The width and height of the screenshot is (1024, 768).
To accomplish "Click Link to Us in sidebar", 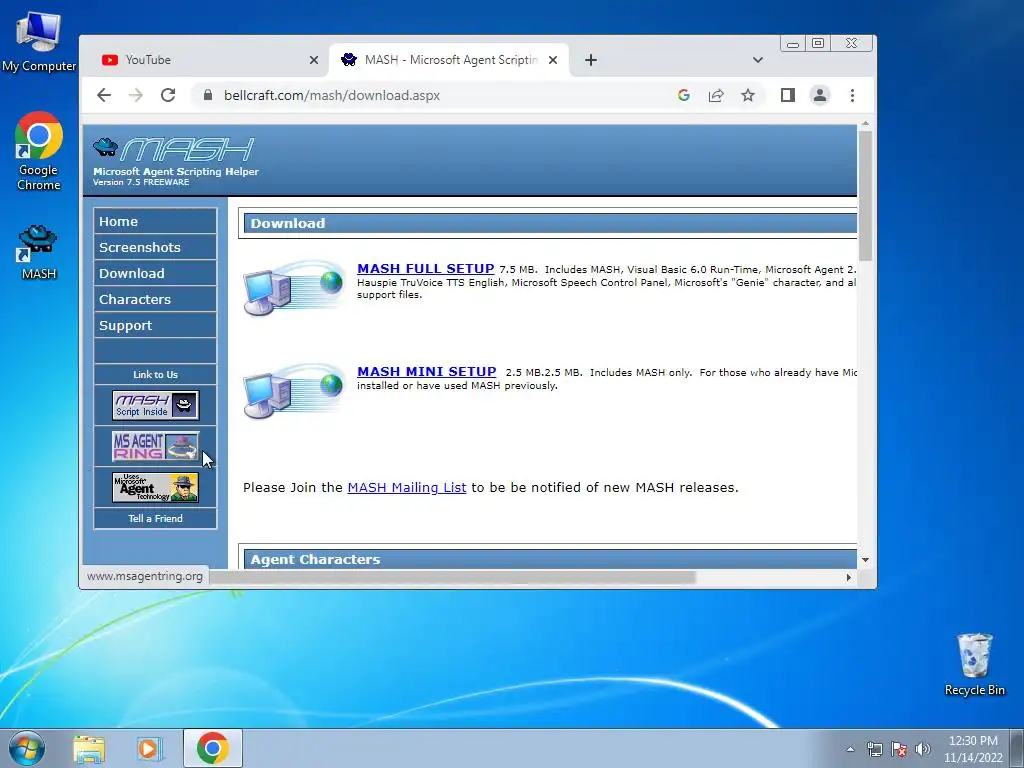I will [x=155, y=374].
